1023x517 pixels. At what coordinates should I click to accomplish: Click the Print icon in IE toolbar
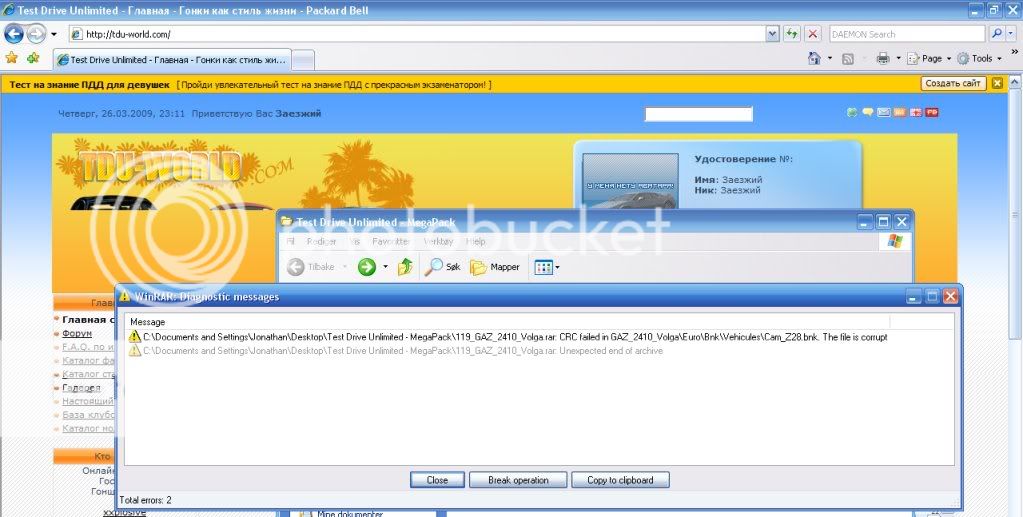883,58
